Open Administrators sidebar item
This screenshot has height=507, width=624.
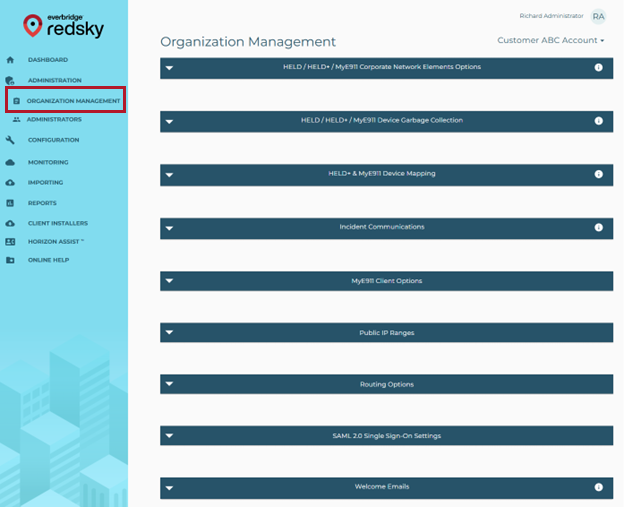point(54,119)
